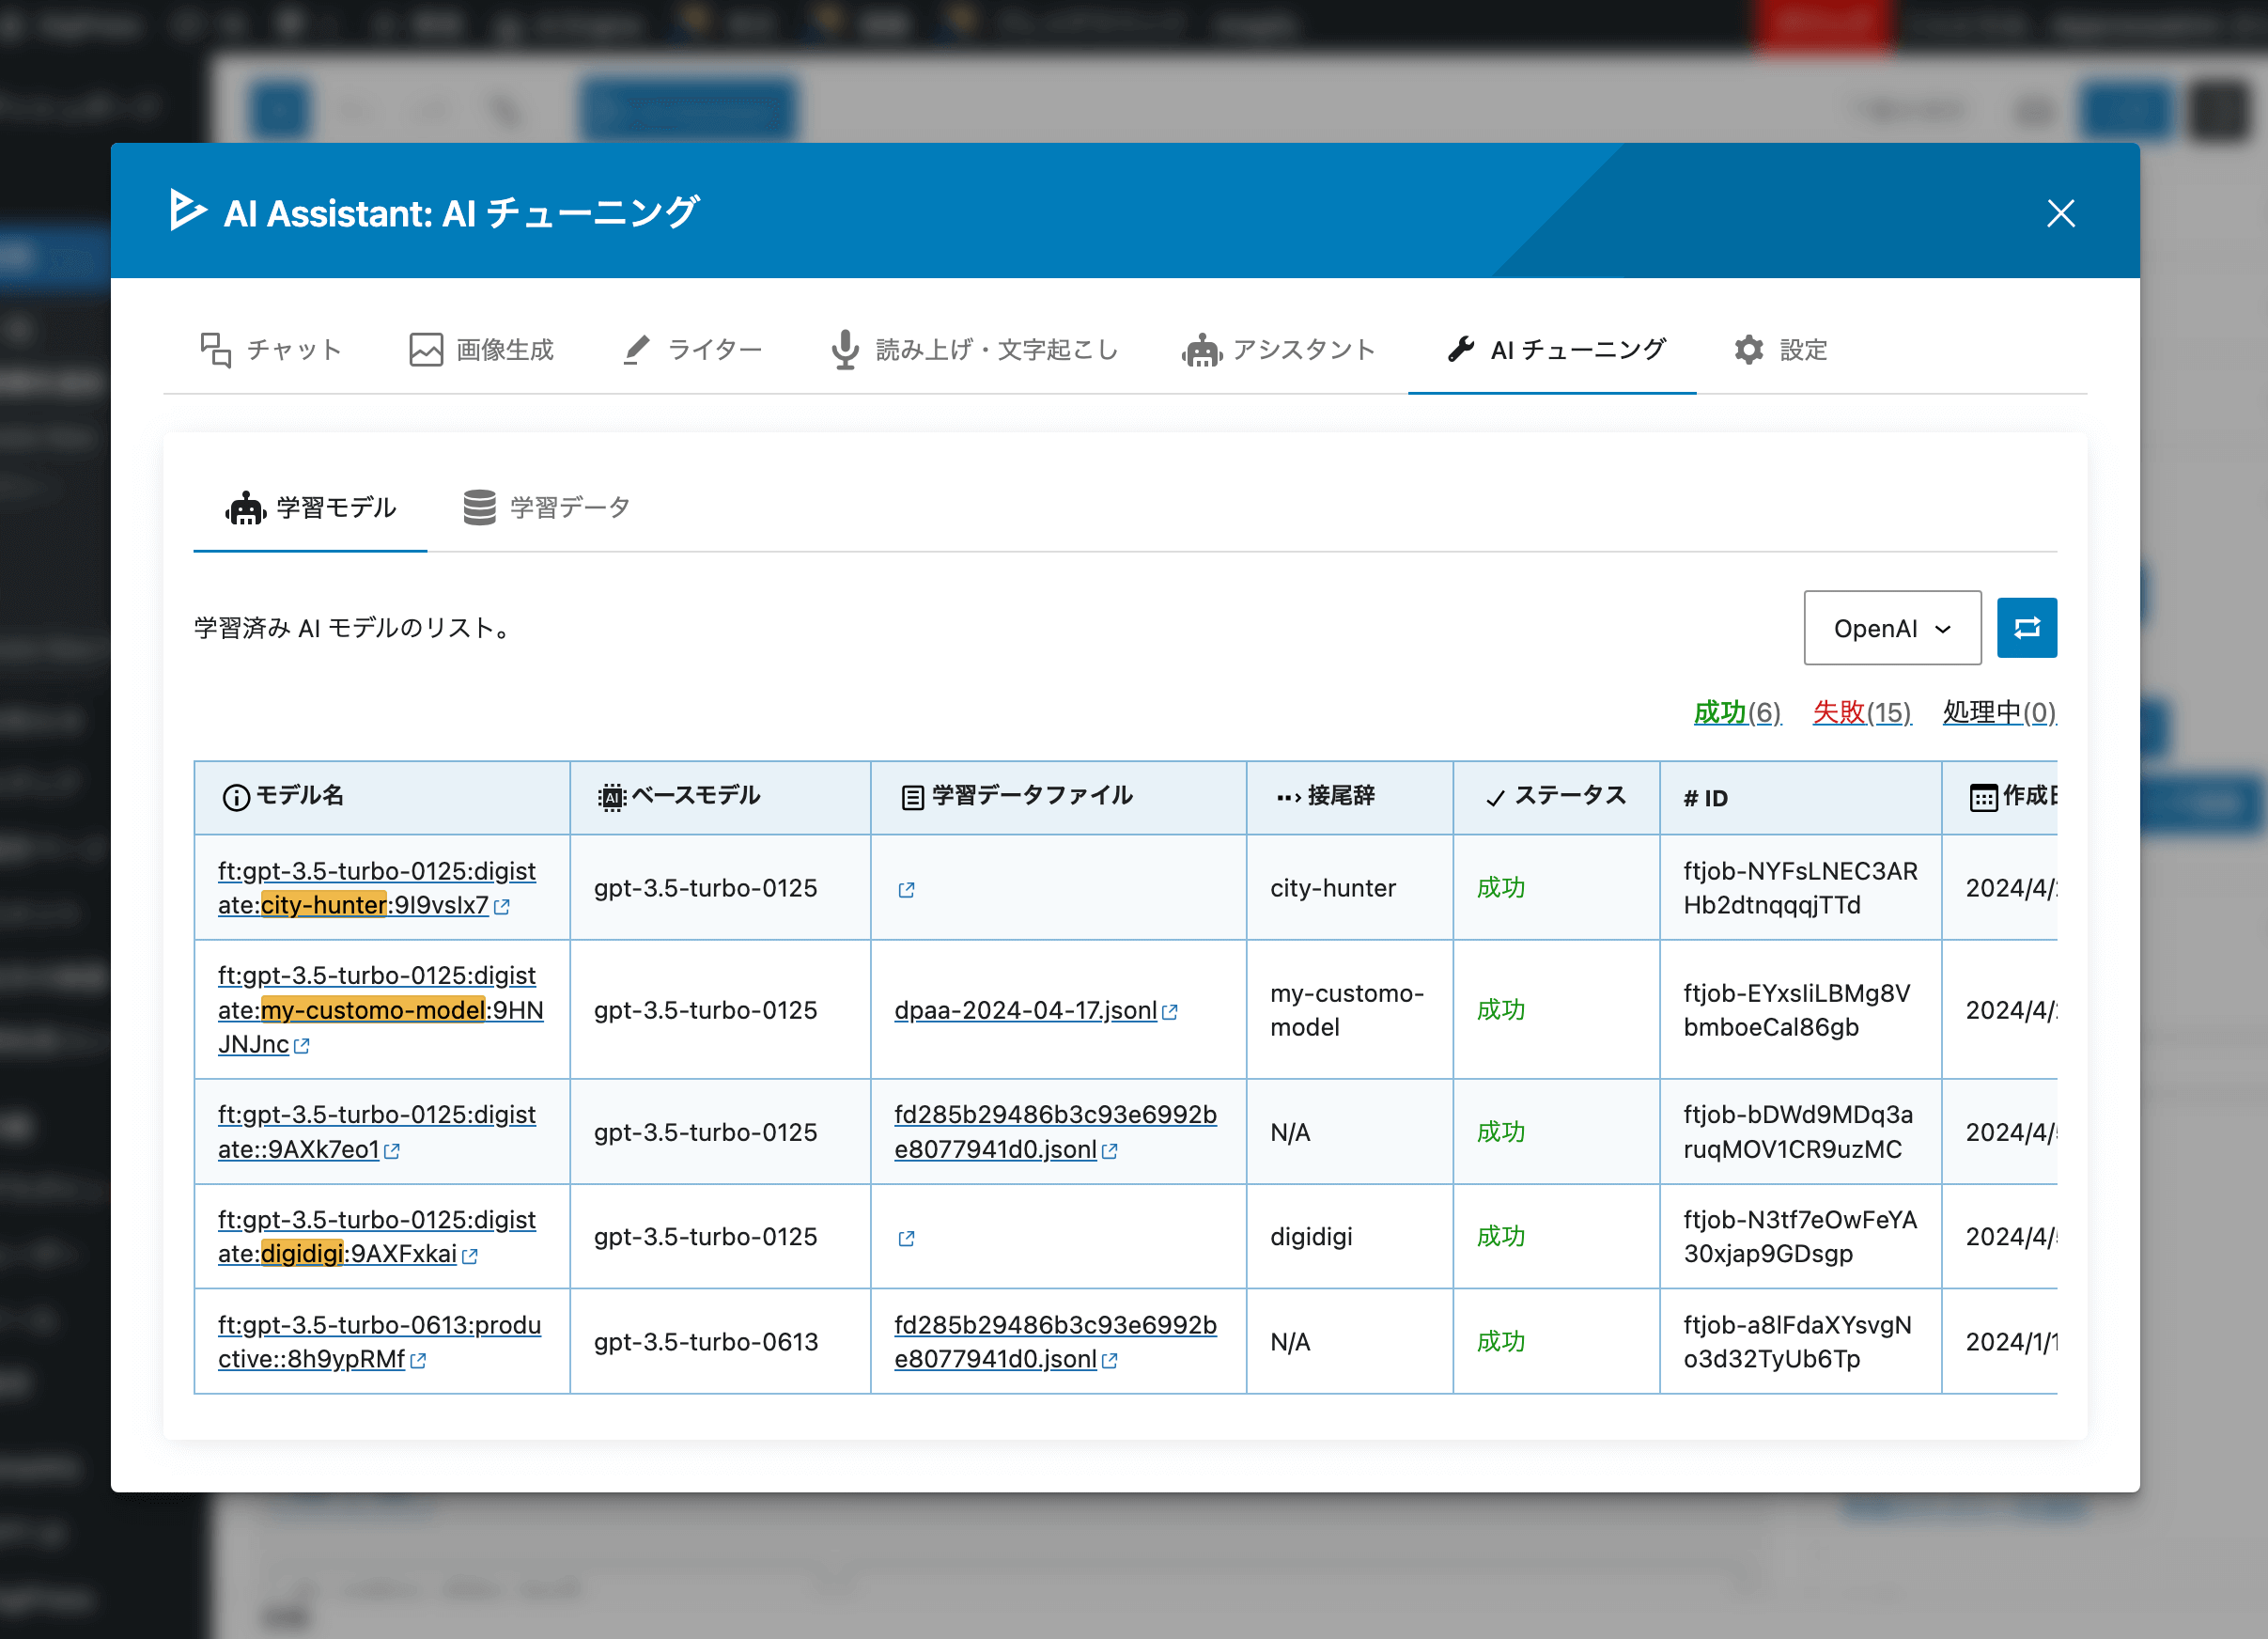Click external file icon in digidigi row
Viewport: 2268px width, 1639px height.
coord(906,1238)
